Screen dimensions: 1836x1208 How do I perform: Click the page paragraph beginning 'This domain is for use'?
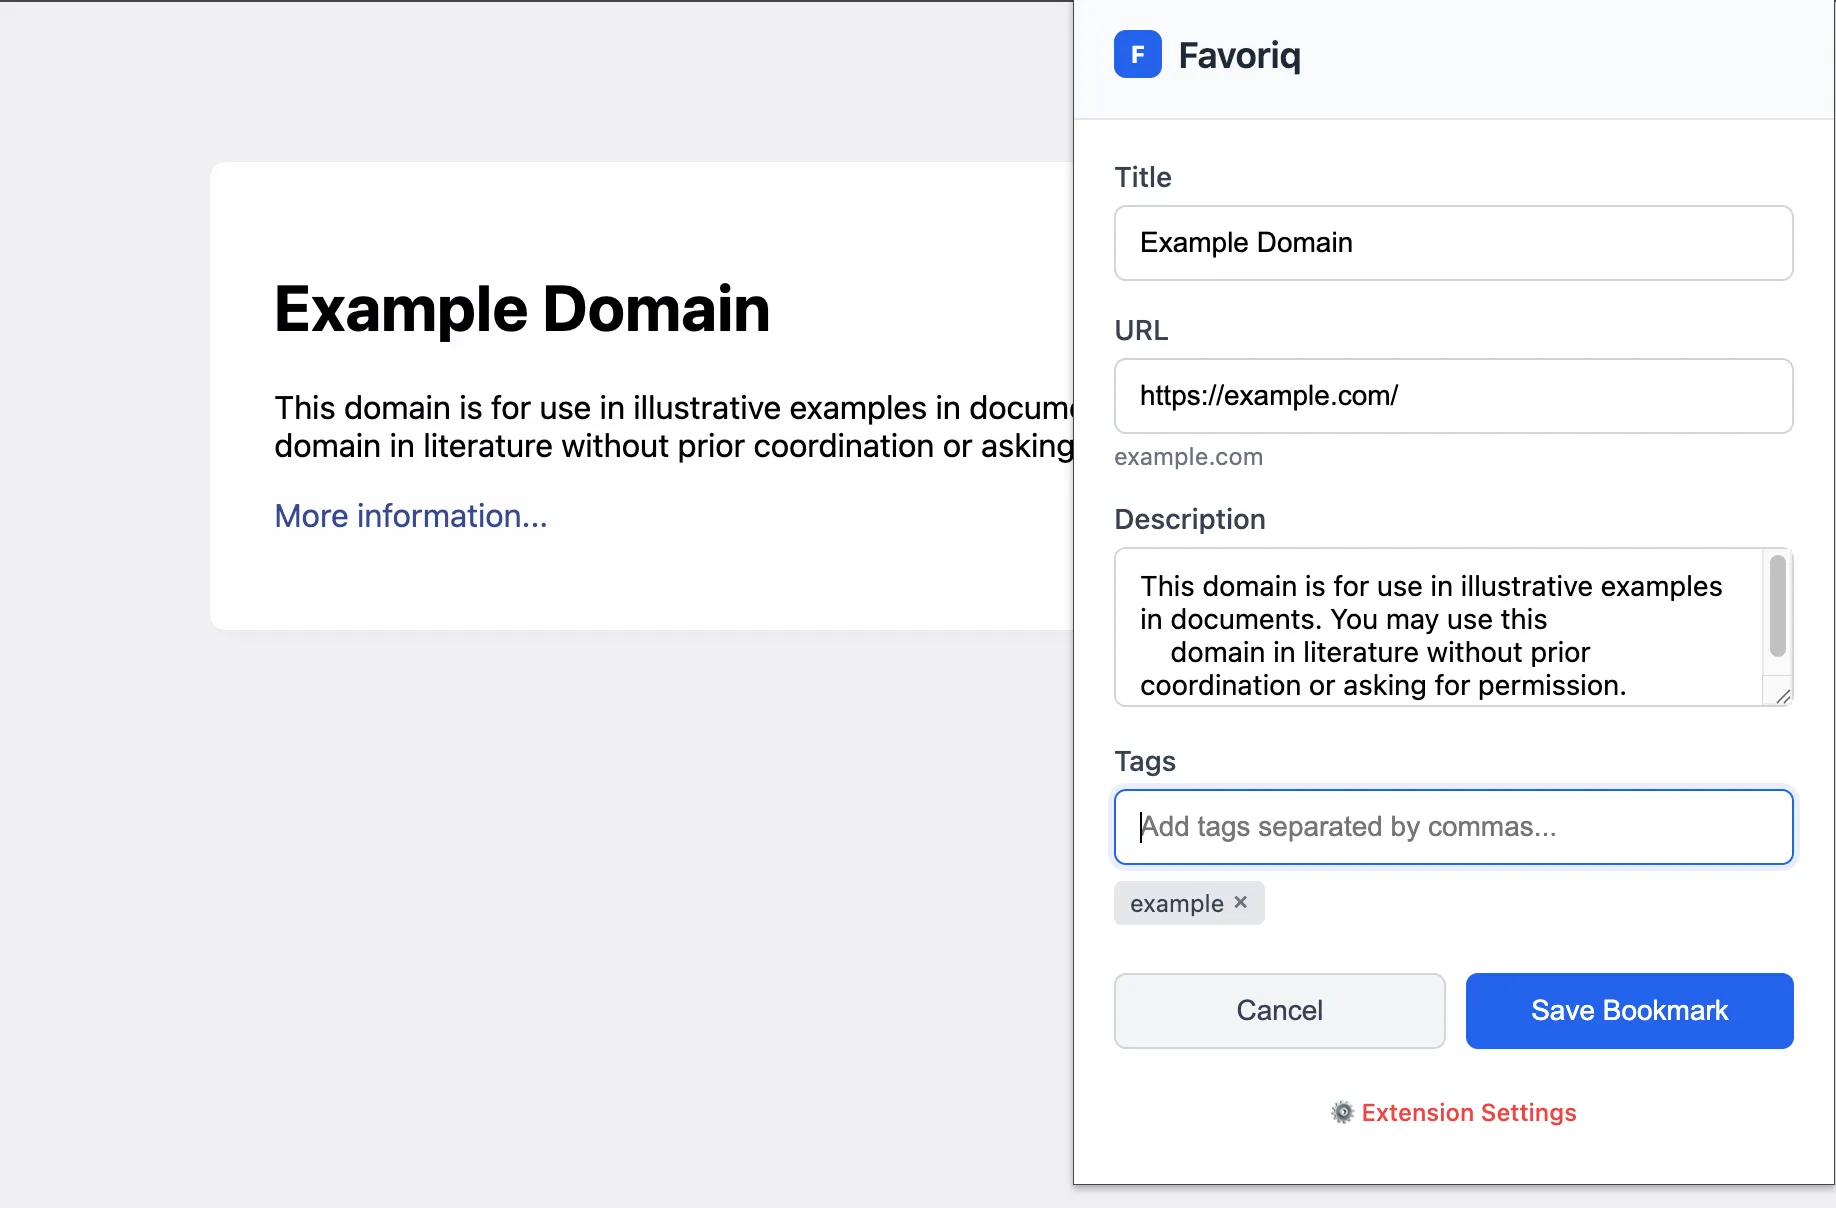click(x=674, y=427)
